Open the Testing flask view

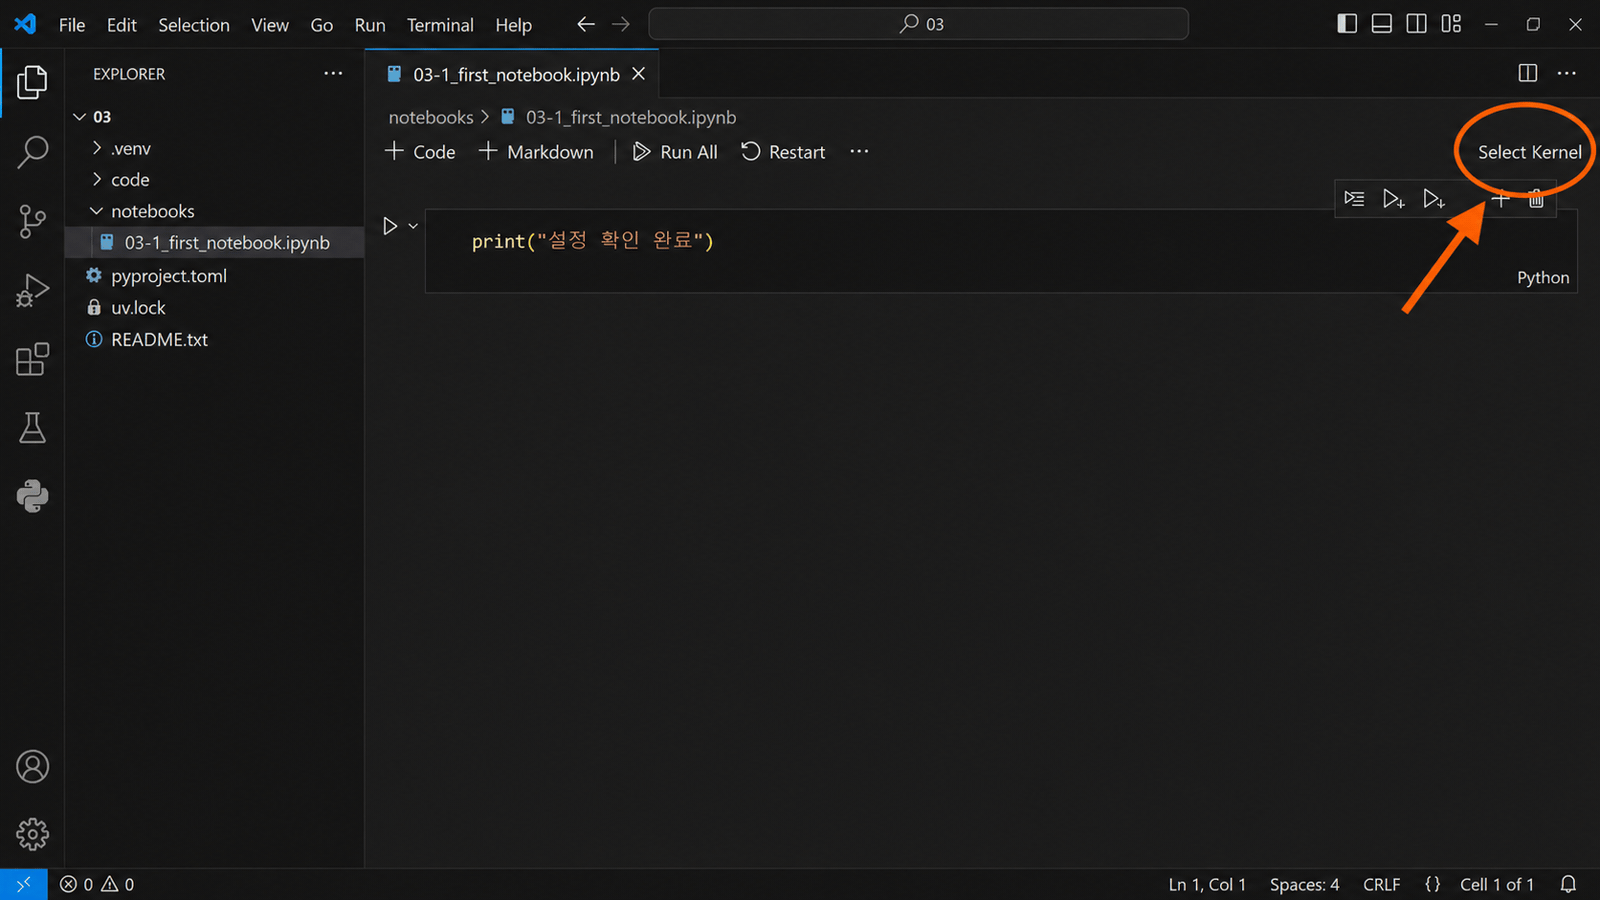32,428
